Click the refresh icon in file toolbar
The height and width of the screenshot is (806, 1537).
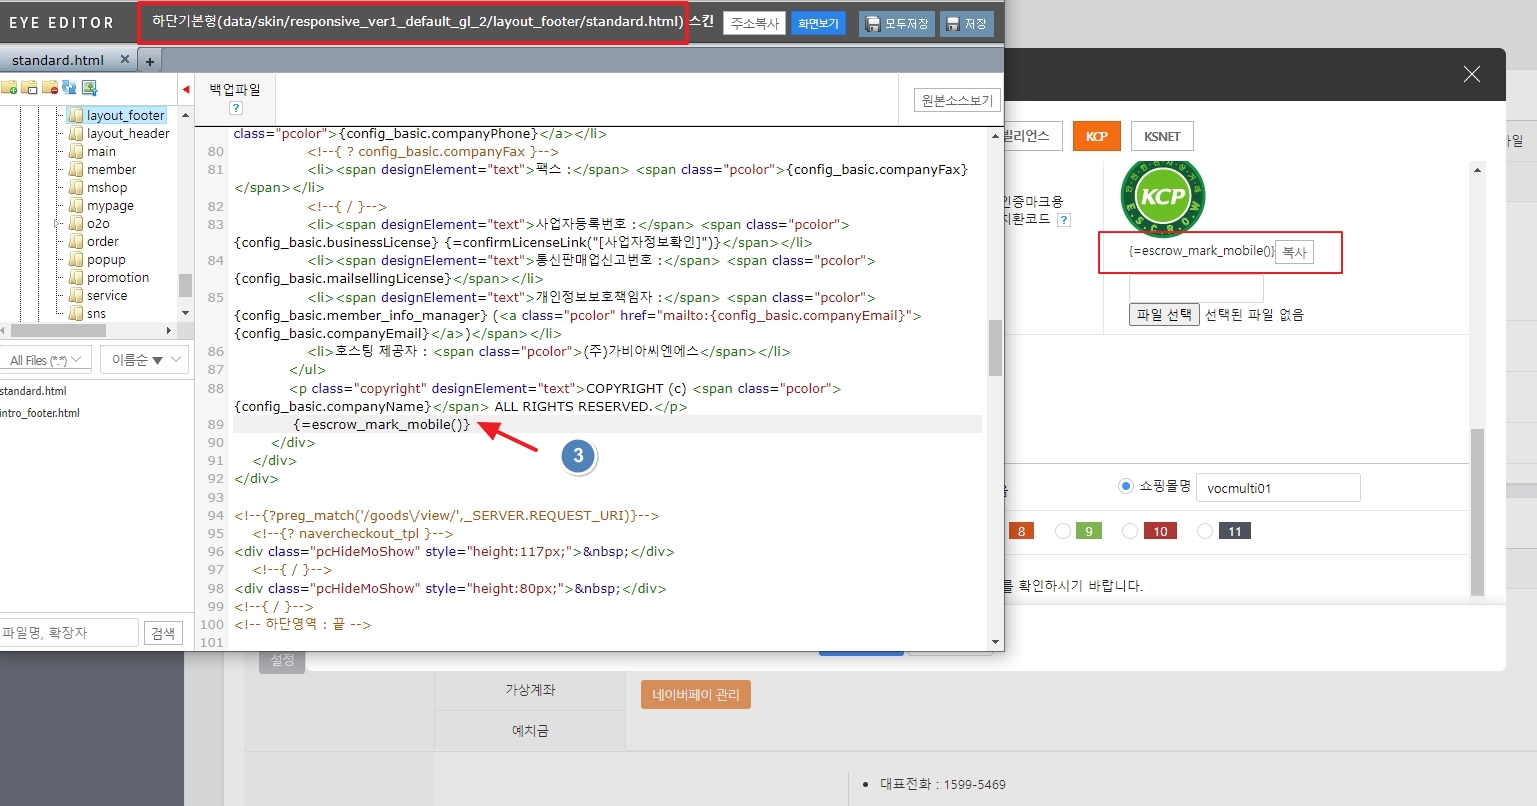[x=69, y=88]
